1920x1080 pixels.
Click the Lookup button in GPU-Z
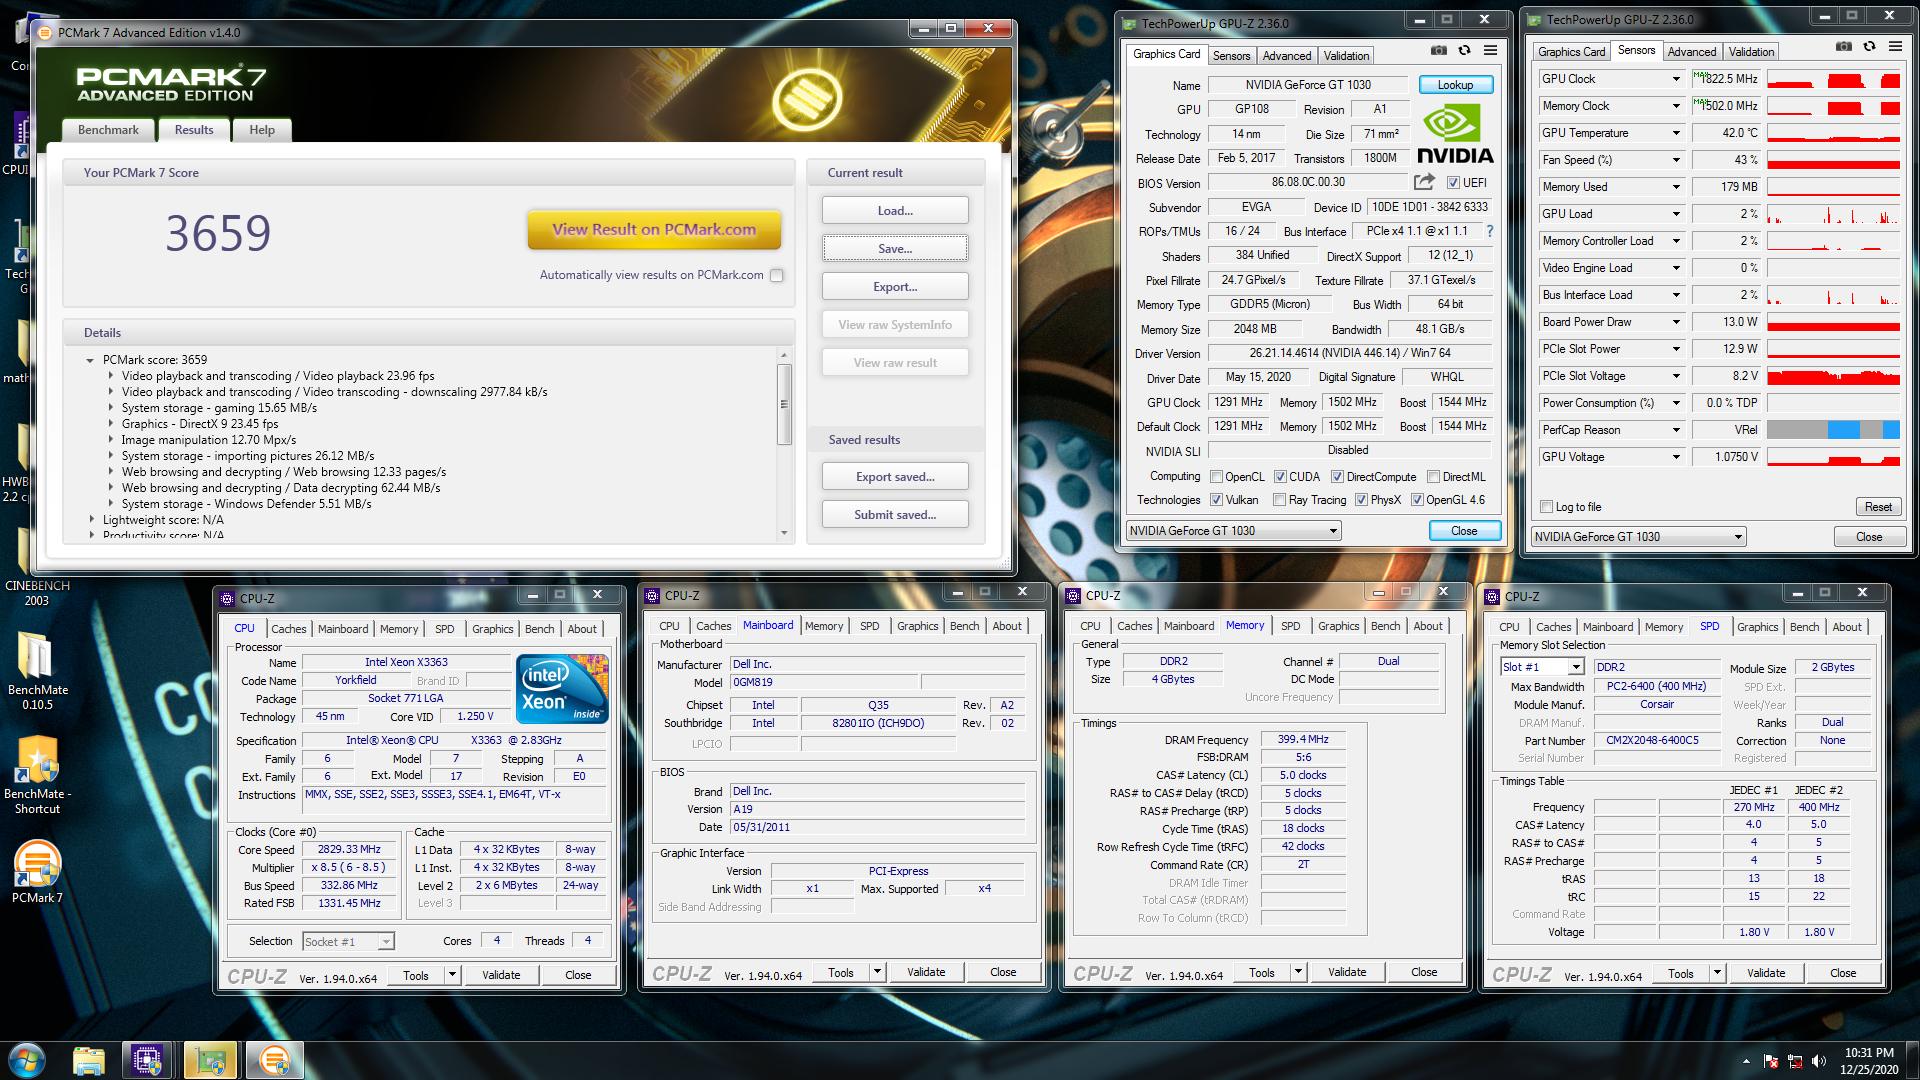coord(1455,85)
